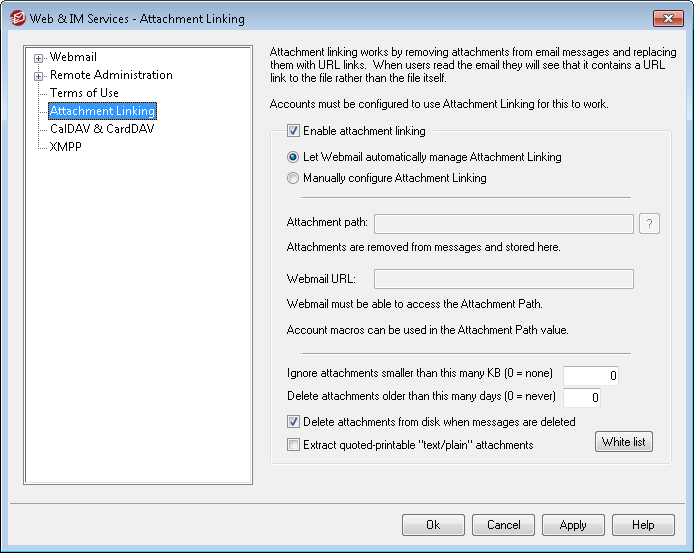The image size is (694, 553).
Task: Open CalDAV & CardDAV settings page
Action: point(102,129)
